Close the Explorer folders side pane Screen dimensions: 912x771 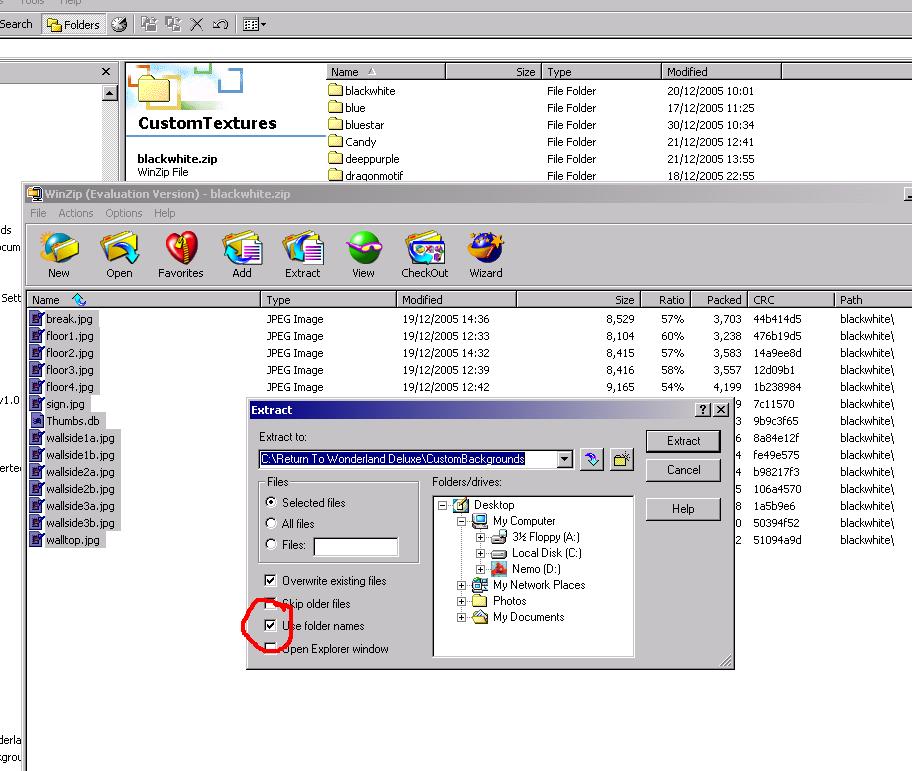click(106, 72)
